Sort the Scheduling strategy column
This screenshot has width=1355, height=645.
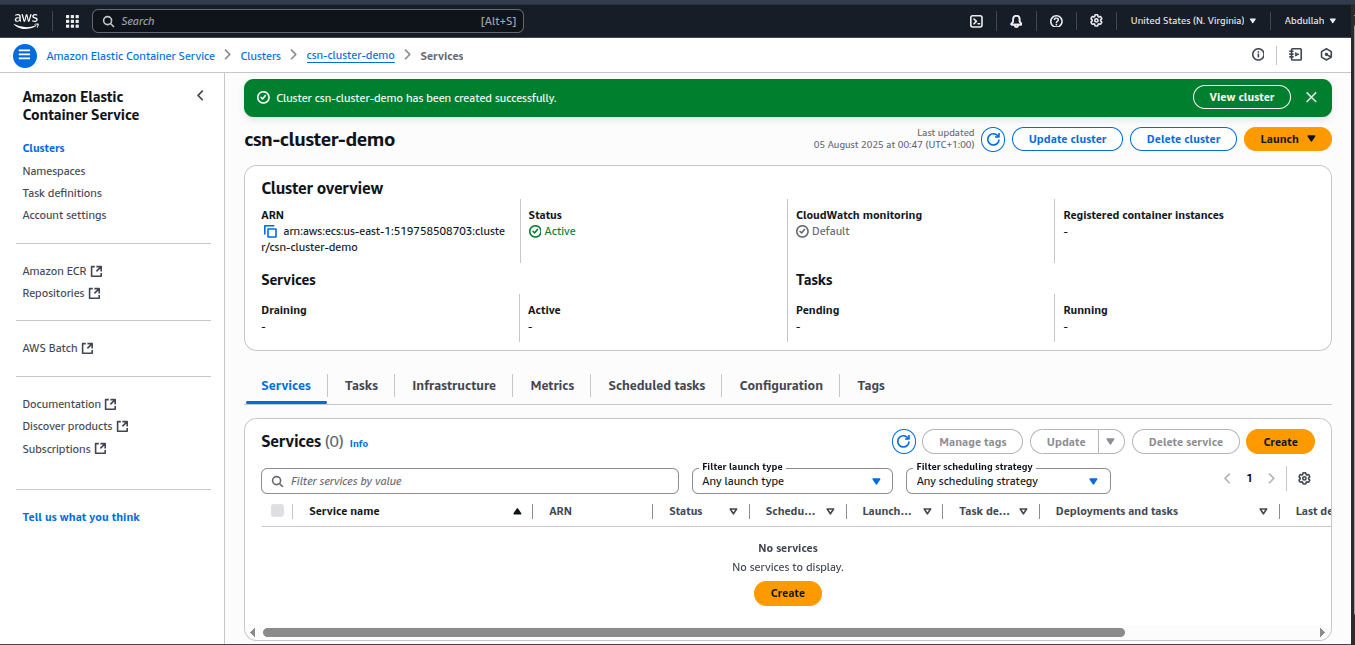point(830,511)
